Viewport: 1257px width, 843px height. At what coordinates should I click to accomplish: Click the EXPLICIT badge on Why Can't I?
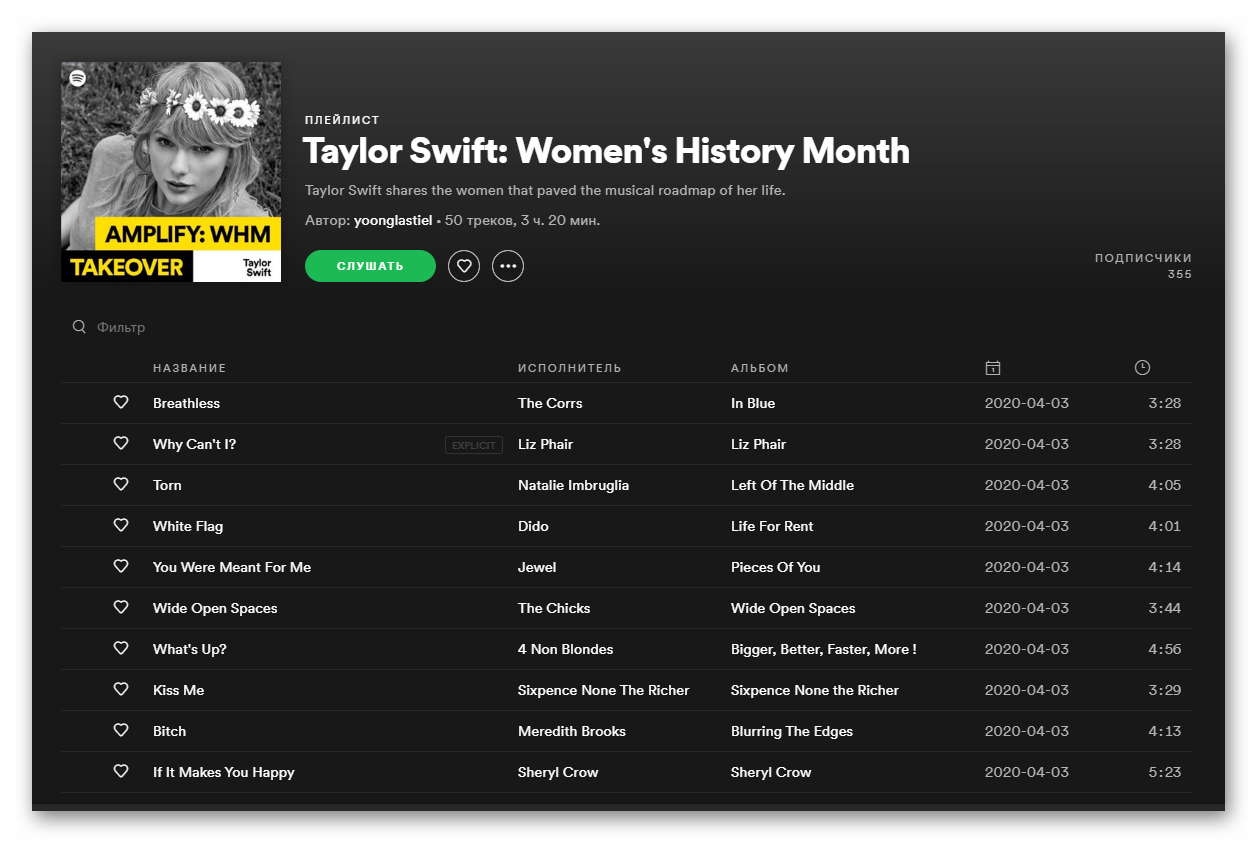tap(474, 445)
